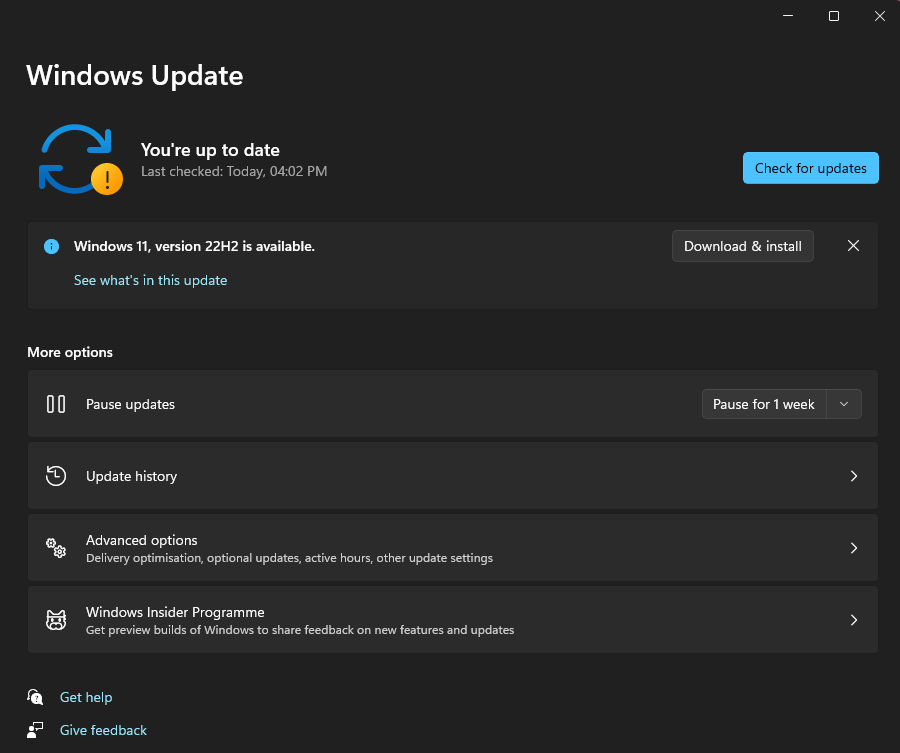Click the gears icon beside Advanced options
The height and width of the screenshot is (753, 900).
tap(56, 548)
